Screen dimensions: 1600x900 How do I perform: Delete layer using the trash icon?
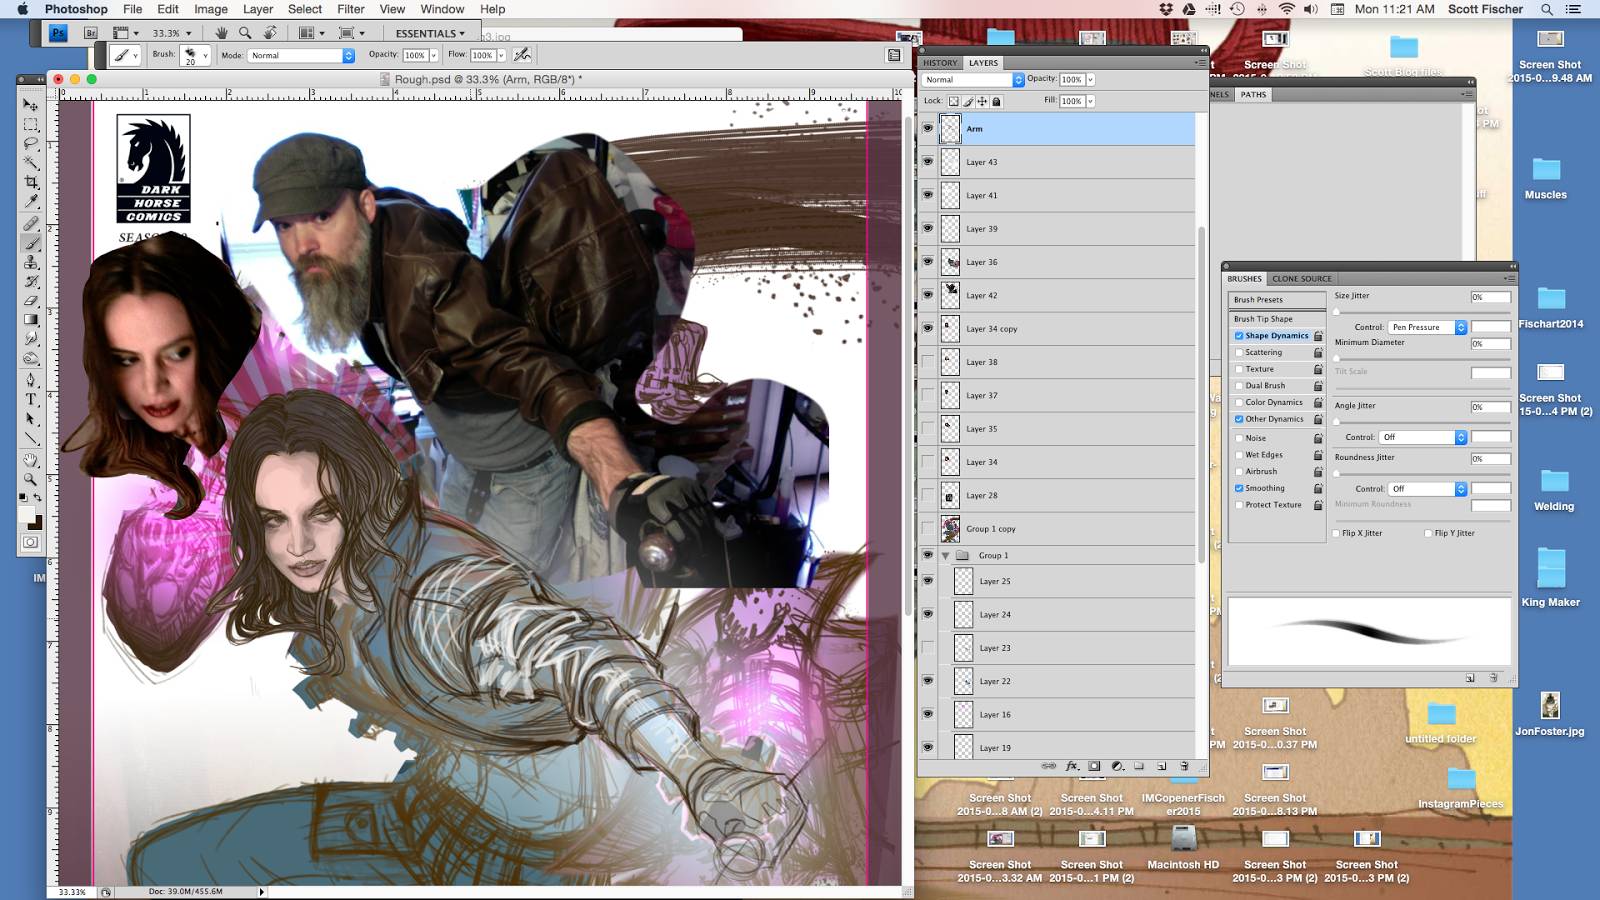(1184, 766)
